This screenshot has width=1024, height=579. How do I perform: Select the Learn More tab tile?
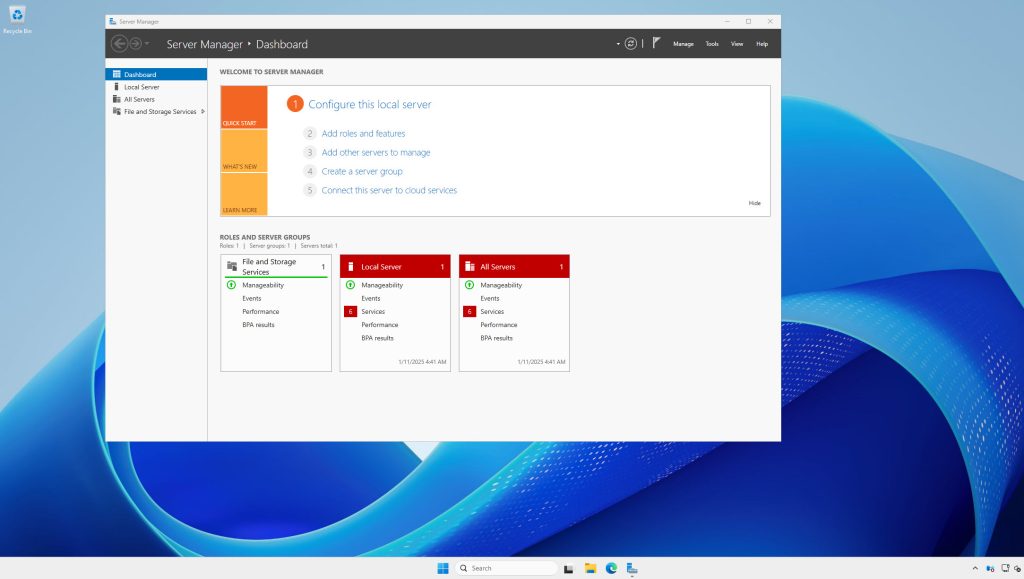244,194
